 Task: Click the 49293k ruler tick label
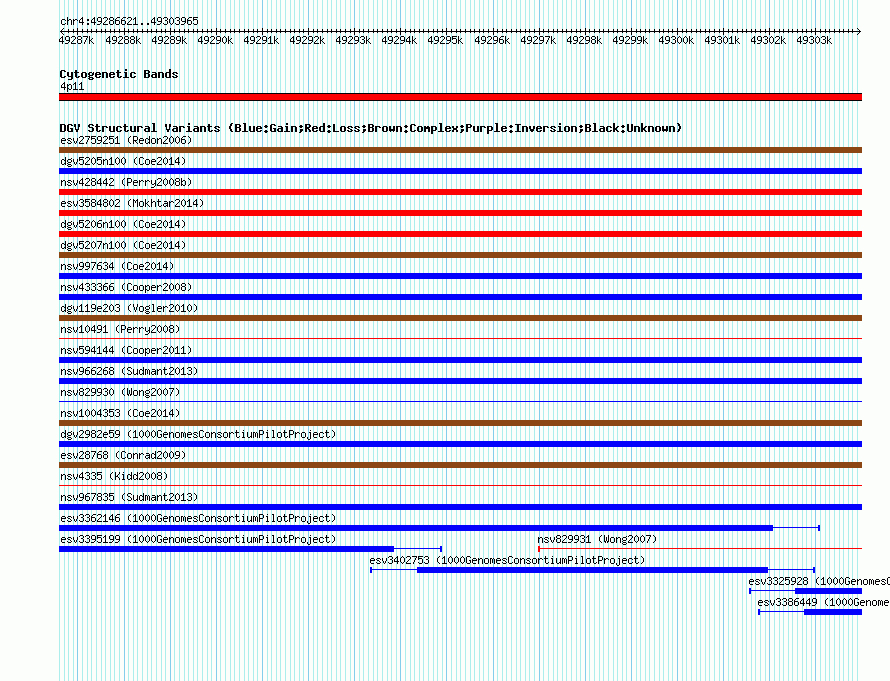click(353, 40)
